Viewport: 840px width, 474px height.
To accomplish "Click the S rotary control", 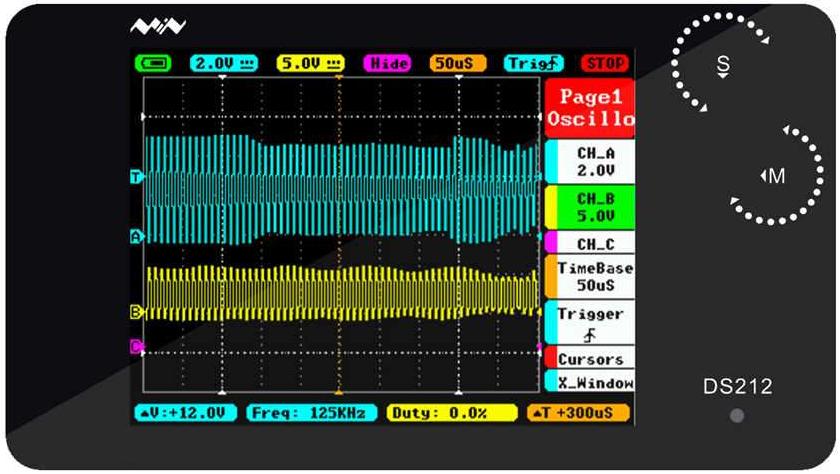I will click(722, 63).
